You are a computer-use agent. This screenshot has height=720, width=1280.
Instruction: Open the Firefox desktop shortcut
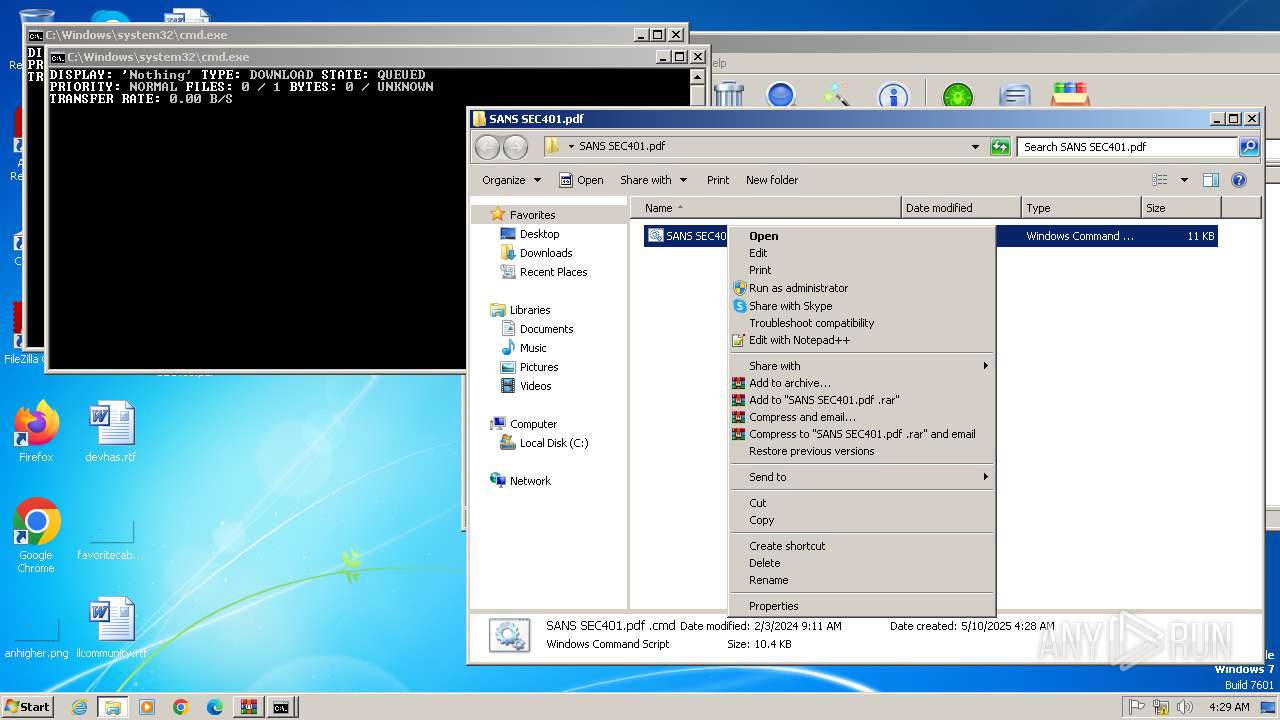(x=36, y=432)
